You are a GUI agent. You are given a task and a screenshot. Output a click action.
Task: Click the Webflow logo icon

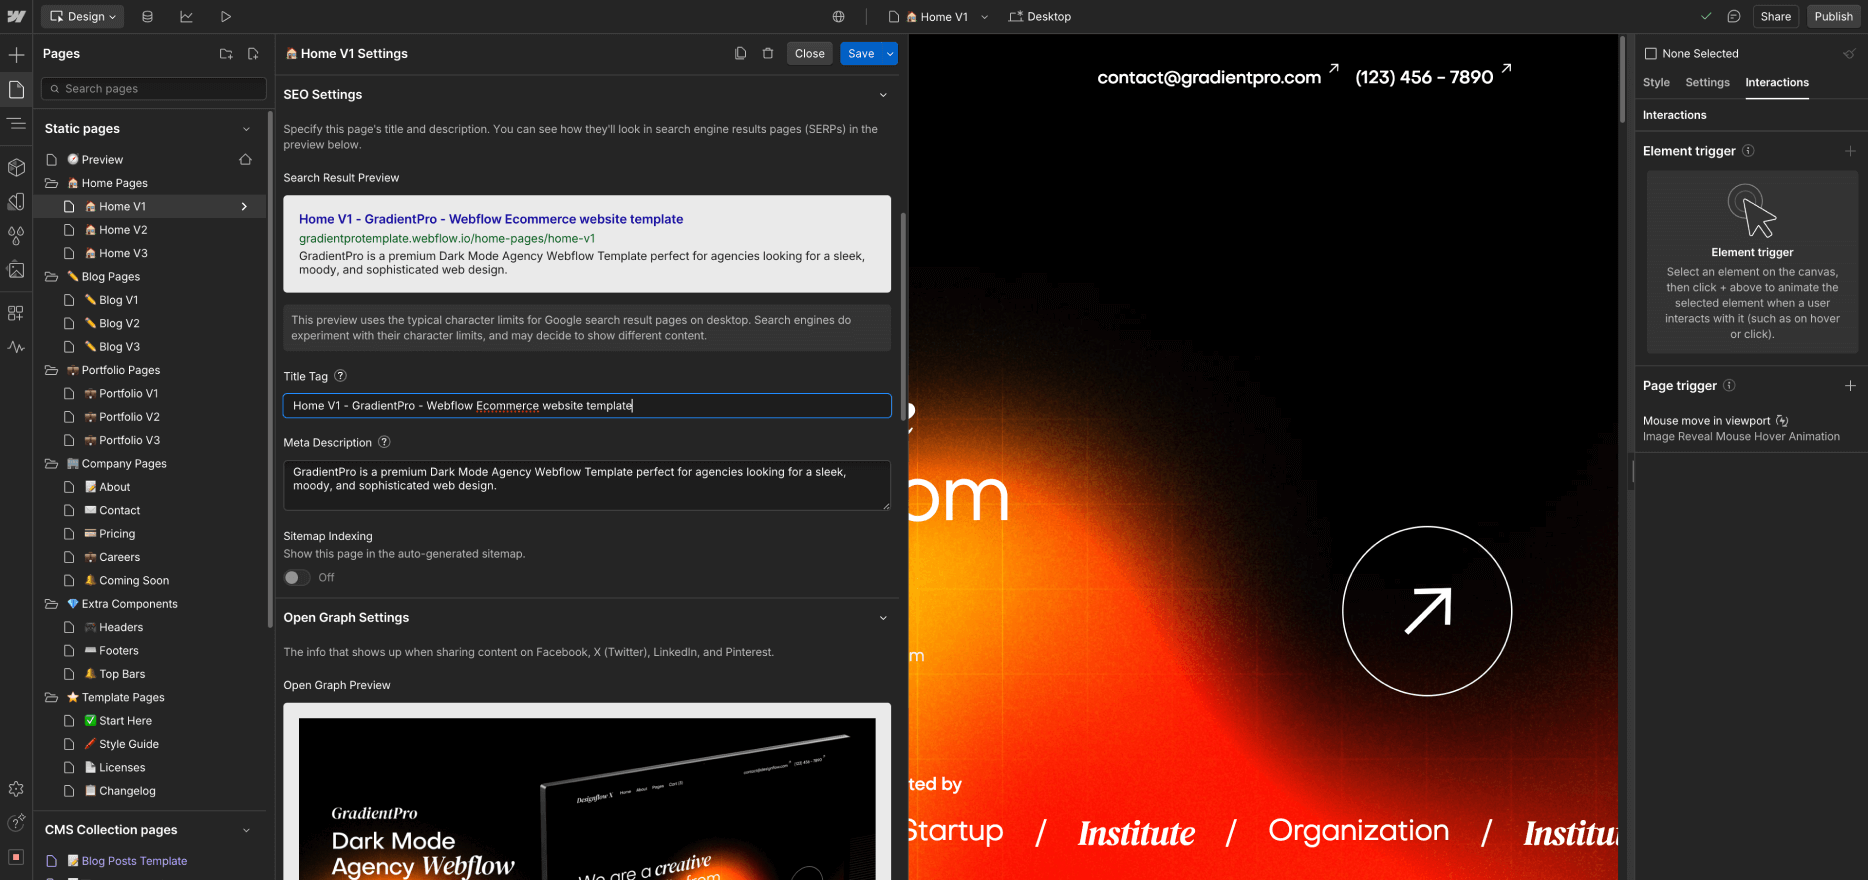pos(16,16)
